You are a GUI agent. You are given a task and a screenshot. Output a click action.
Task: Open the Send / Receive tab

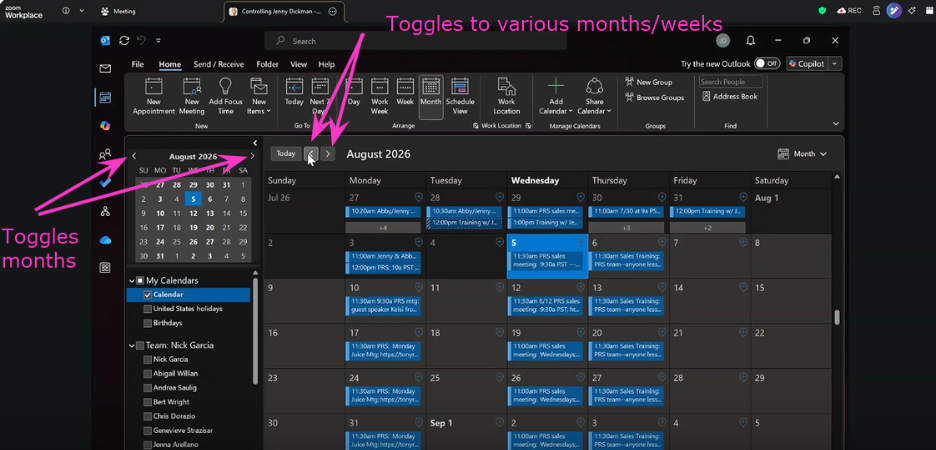point(218,64)
